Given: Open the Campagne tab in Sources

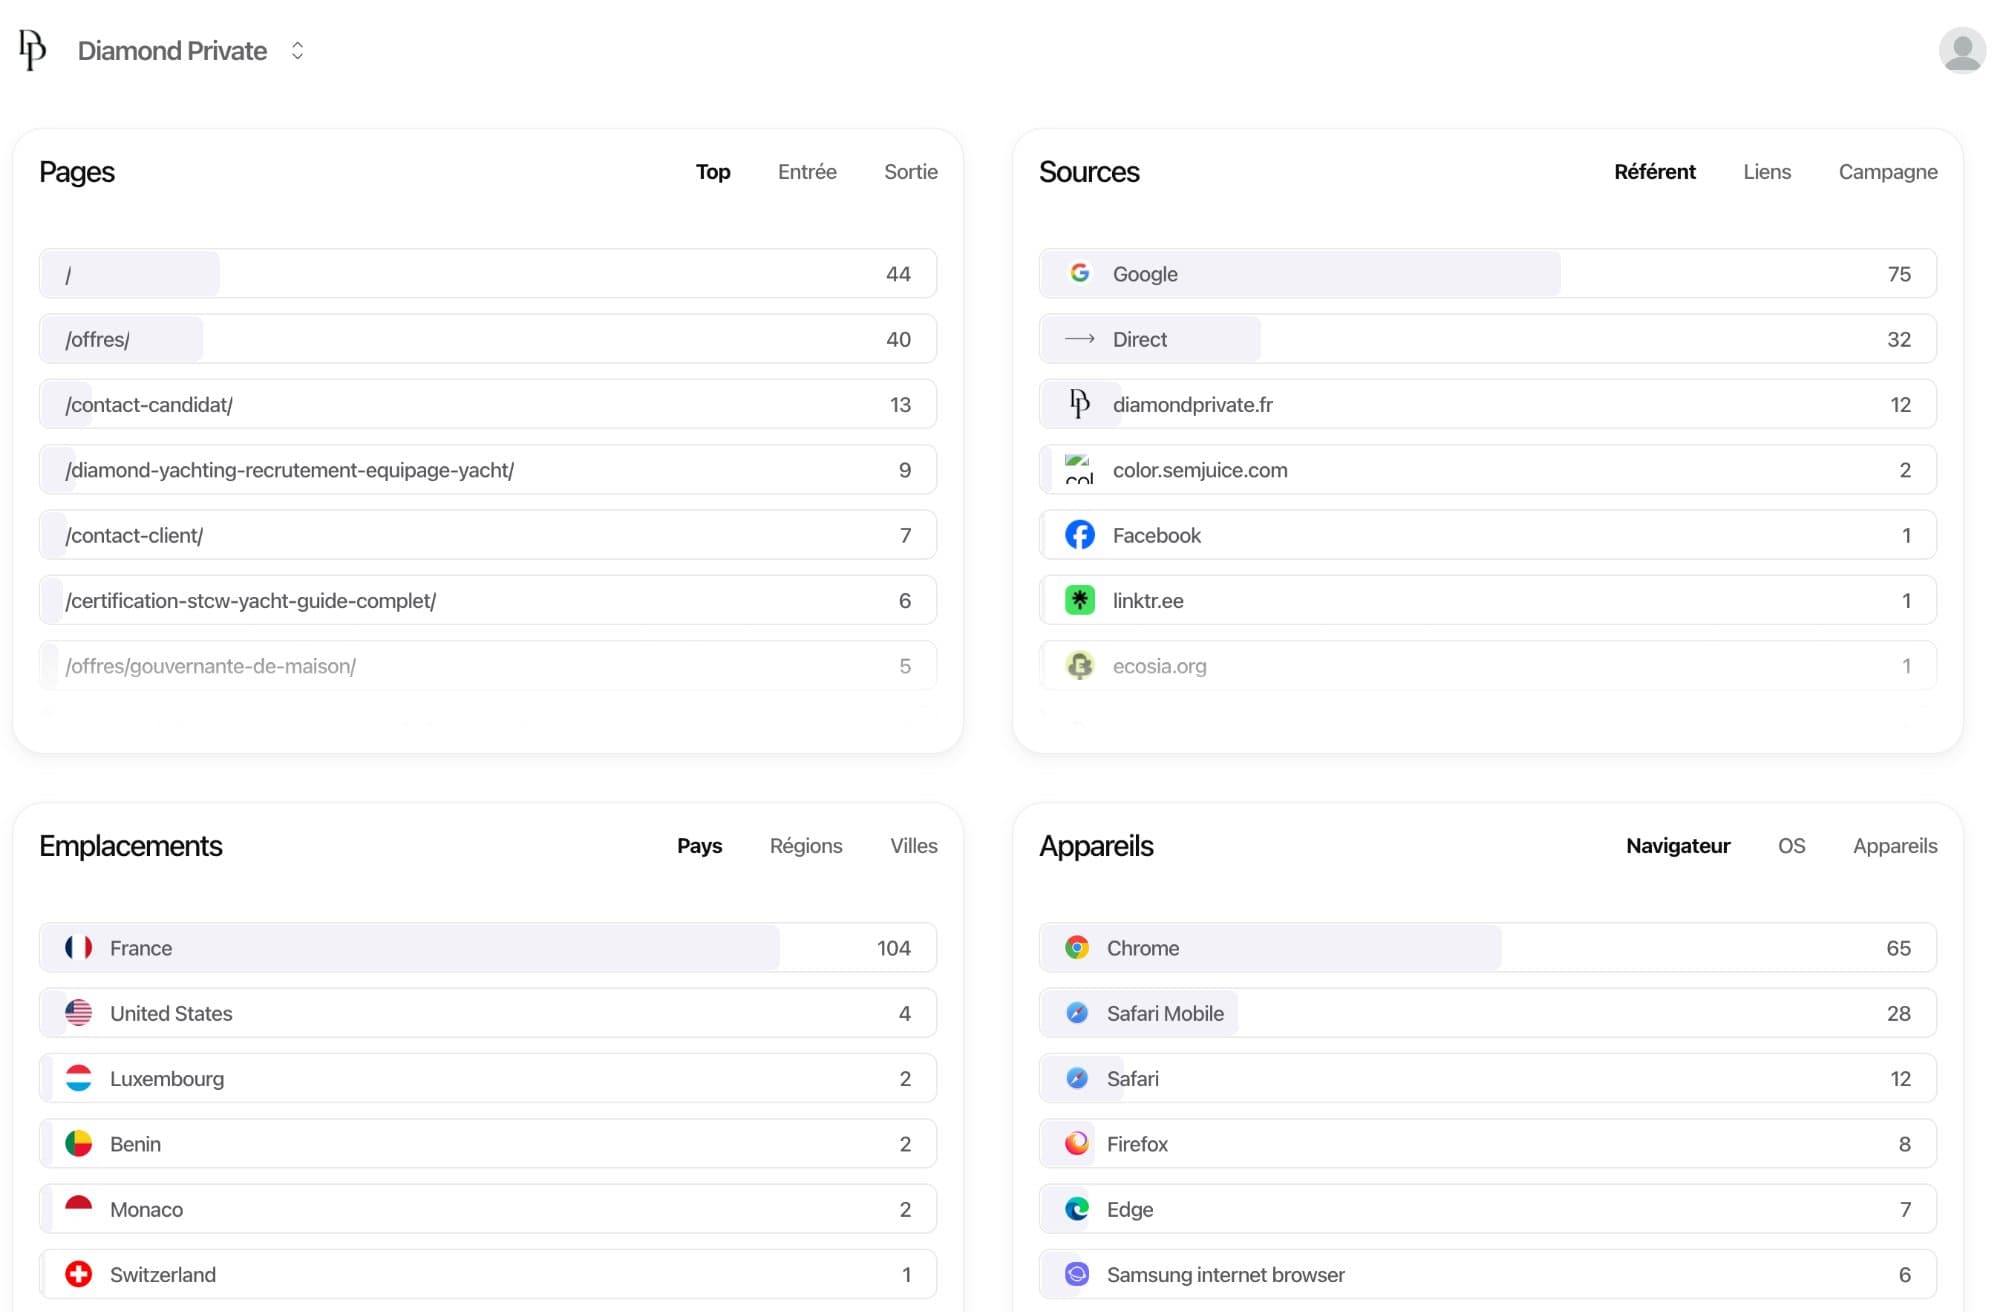Looking at the screenshot, I should 1888,172.
